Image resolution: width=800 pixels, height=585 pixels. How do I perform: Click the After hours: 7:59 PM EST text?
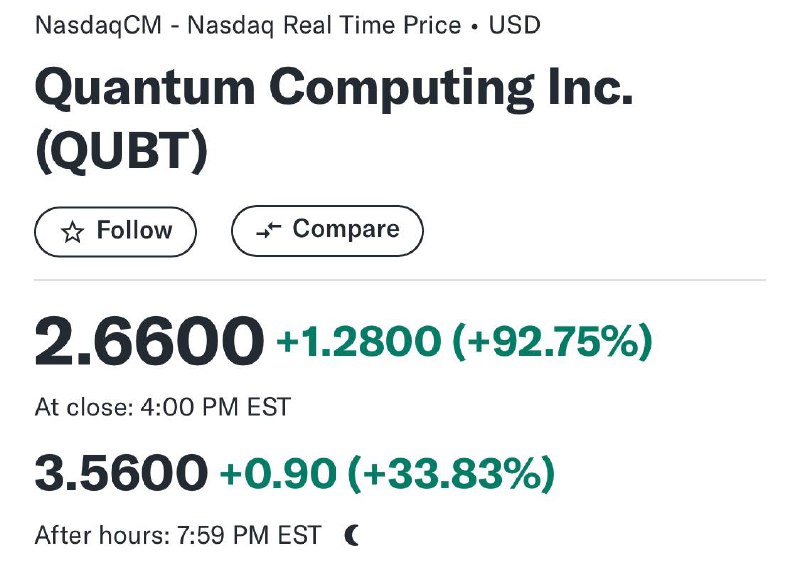pos(178,536)
